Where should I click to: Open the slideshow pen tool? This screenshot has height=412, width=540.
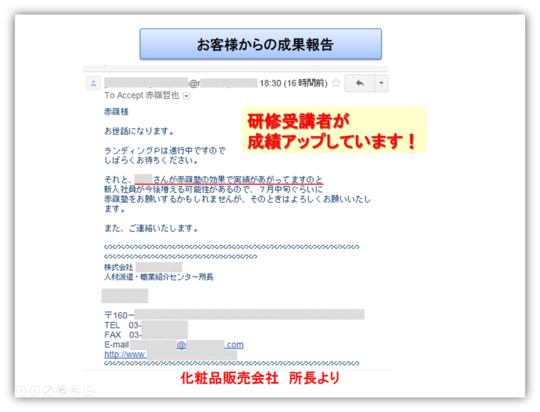(48, 390)
